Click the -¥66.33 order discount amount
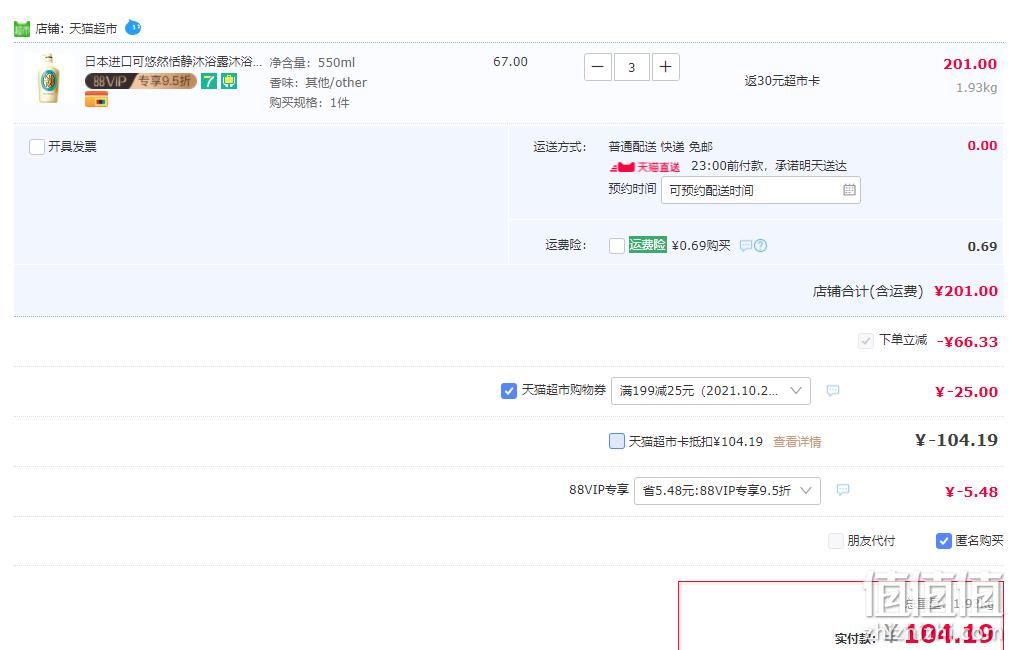This screenshot has height=650, width=1013. (x=967, y=341)
